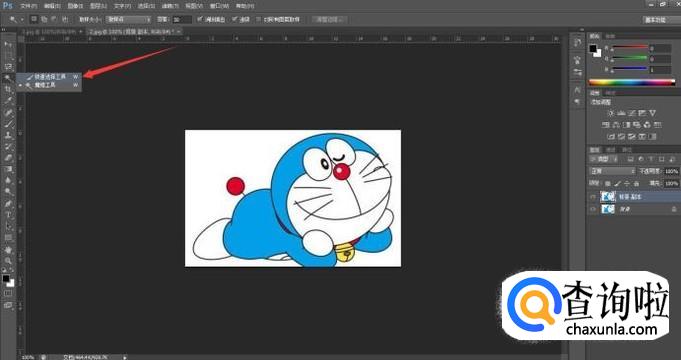Select the Crop tool
Screen dimensions: 681x360
8,89
